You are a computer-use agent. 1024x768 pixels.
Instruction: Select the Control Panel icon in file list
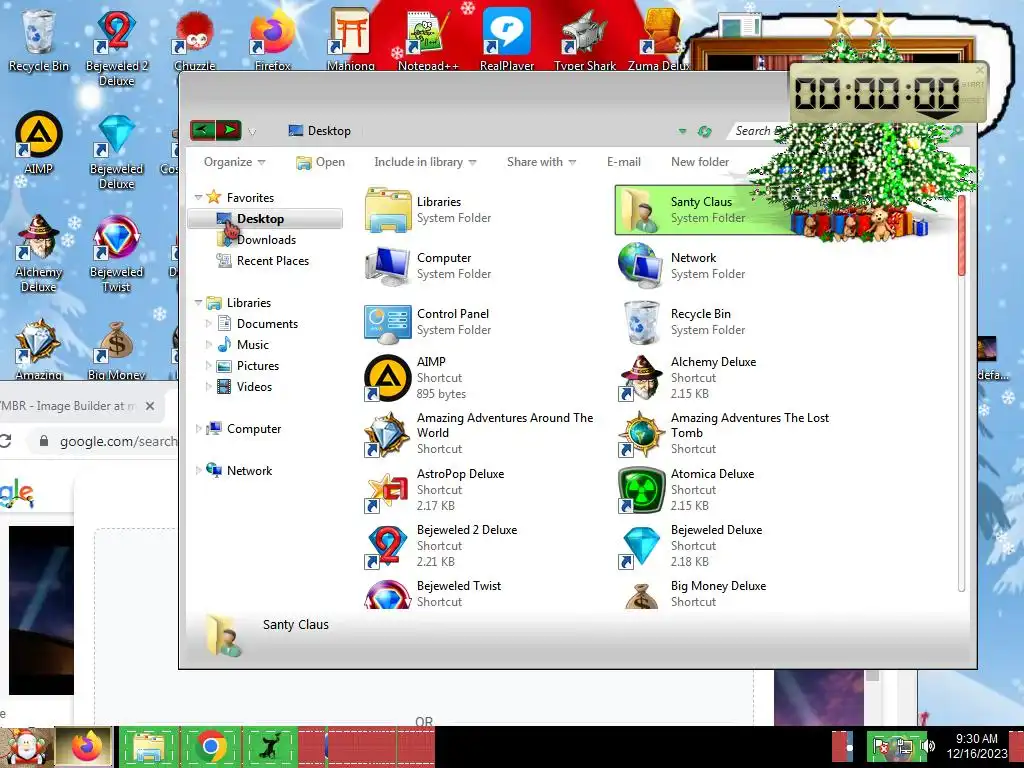388,322
